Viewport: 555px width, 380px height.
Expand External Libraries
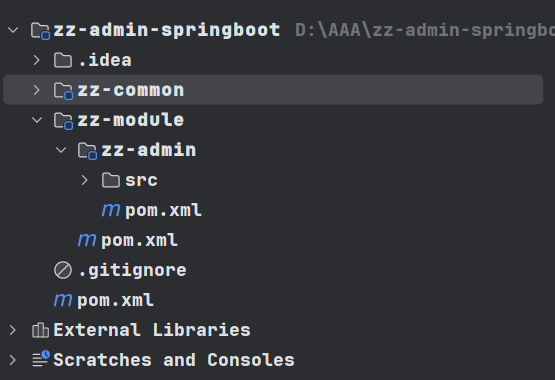pyautogui.click(x=13, y=330)
